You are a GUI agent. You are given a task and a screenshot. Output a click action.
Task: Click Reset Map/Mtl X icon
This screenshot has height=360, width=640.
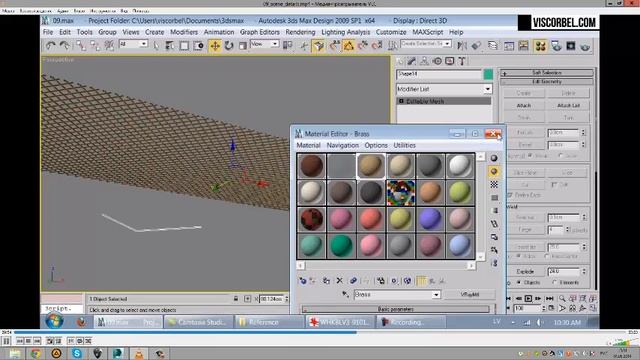click(x=339, y=281)
